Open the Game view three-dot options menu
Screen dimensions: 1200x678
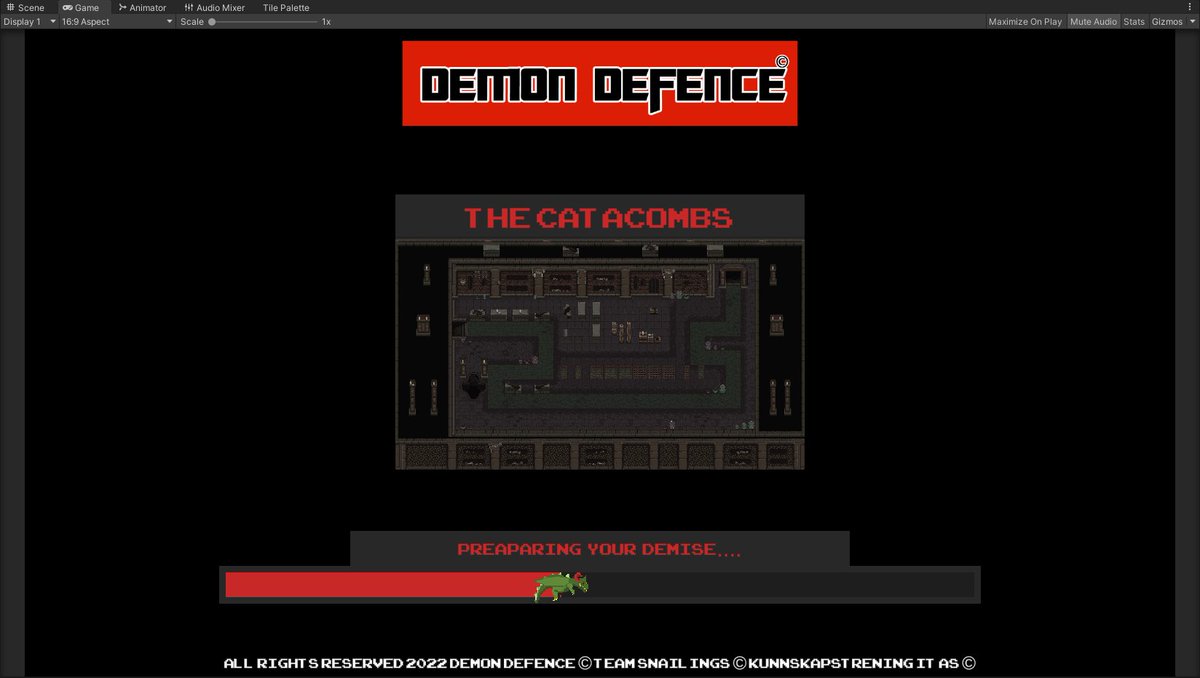coord(1192,7)
